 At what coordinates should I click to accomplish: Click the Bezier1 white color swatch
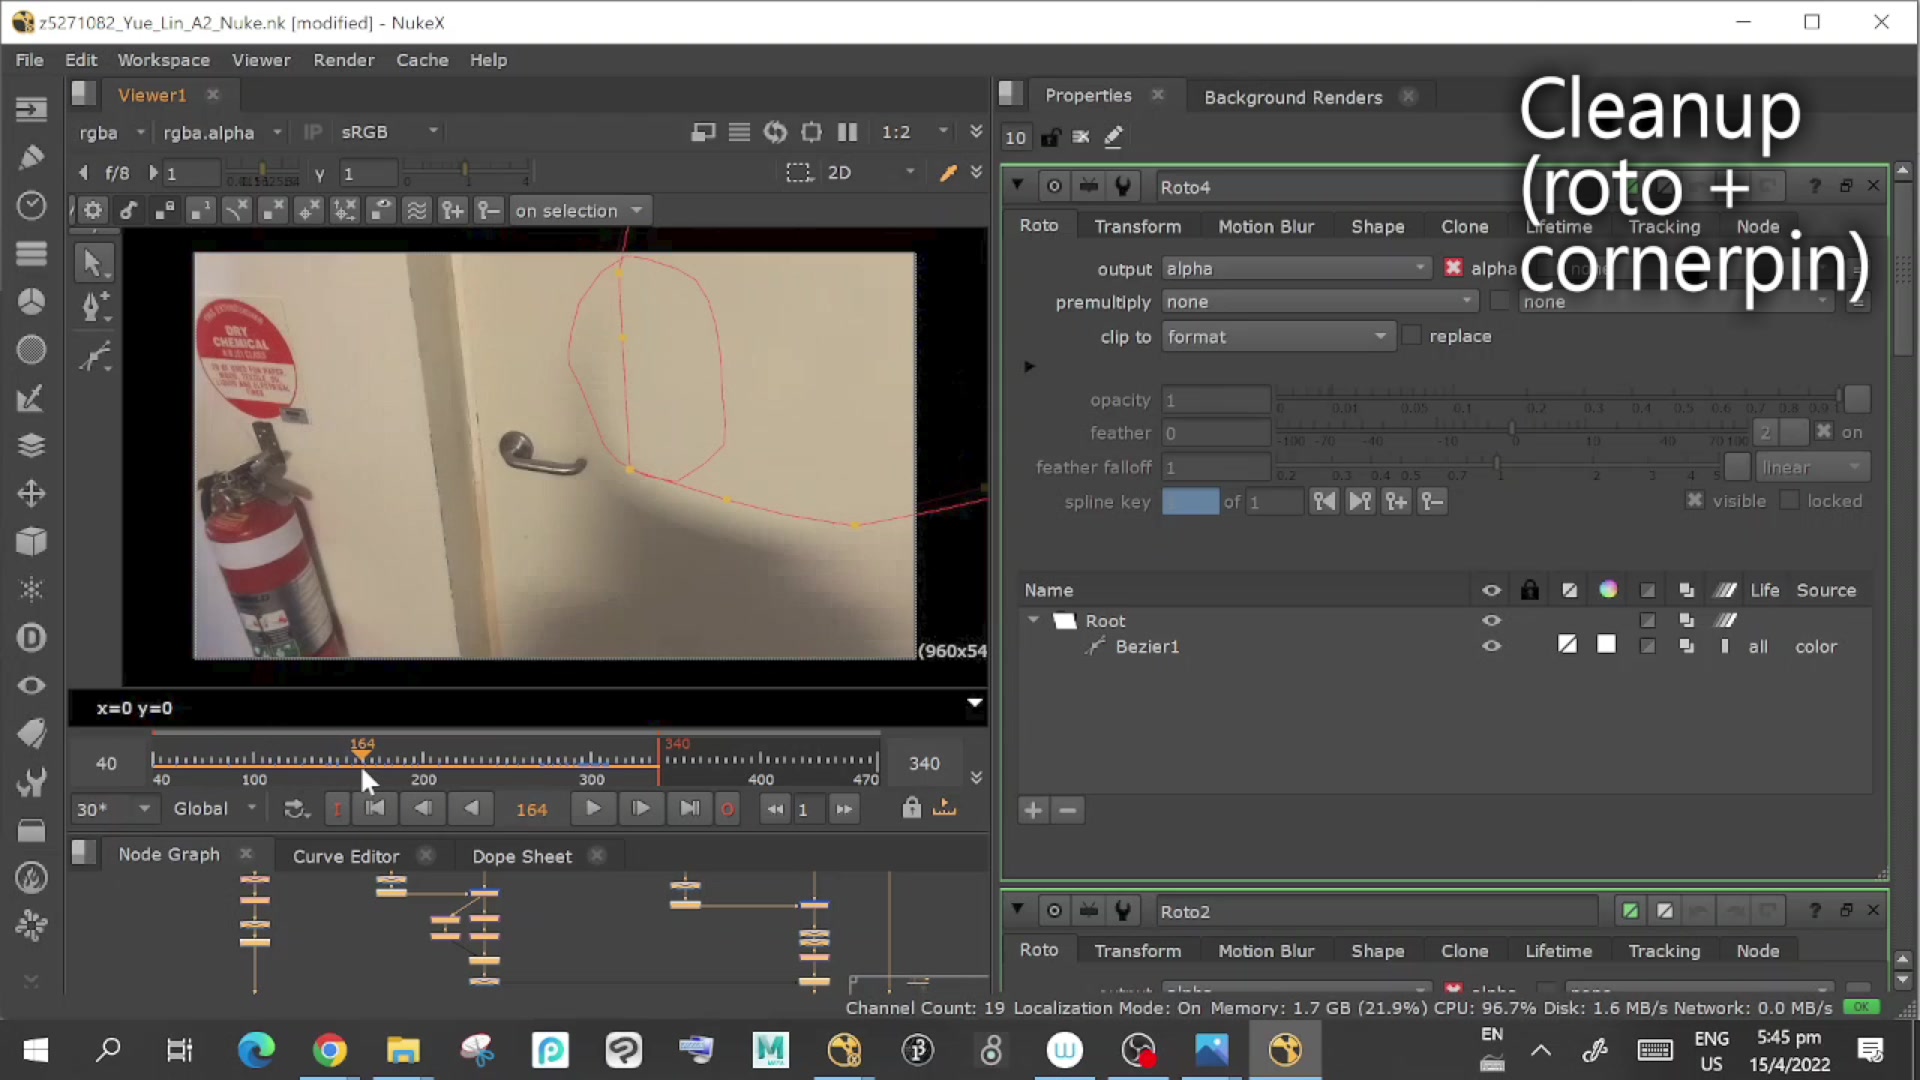tap(1606, 645)
